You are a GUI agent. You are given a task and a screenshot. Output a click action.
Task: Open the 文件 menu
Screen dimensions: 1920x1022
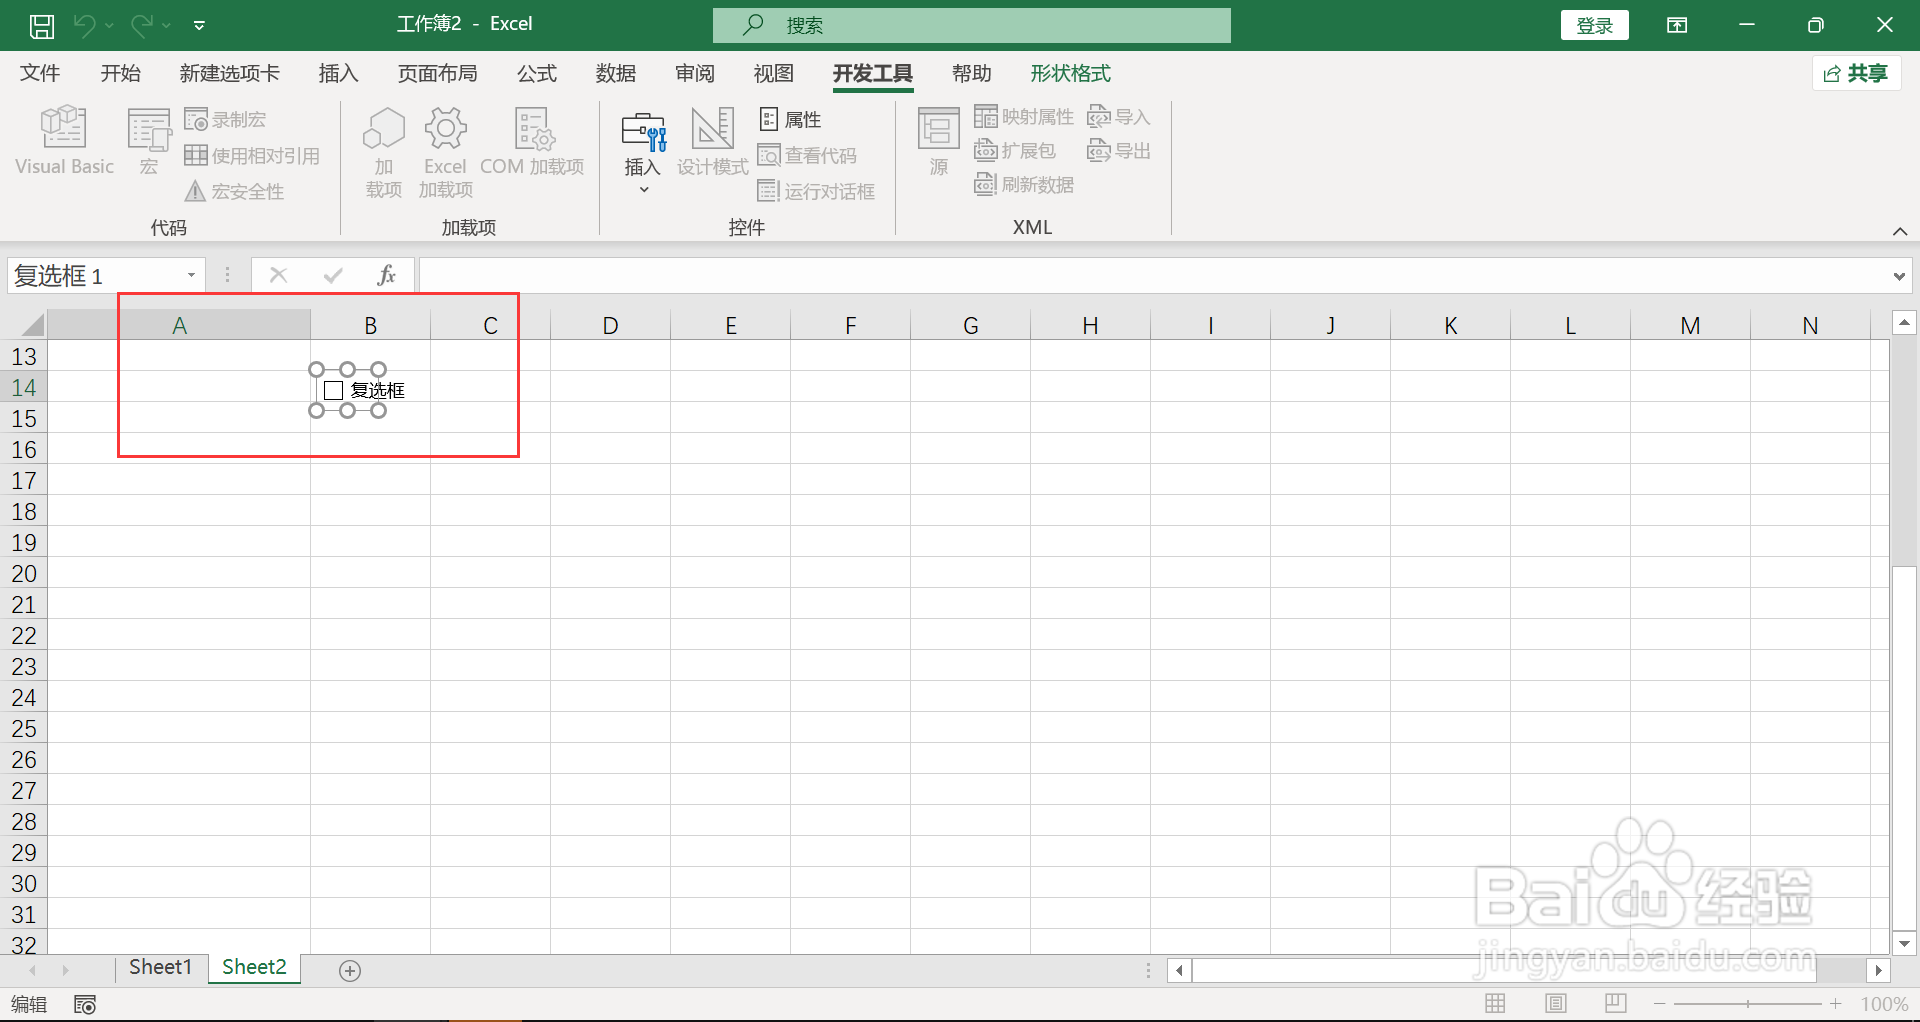41,73
